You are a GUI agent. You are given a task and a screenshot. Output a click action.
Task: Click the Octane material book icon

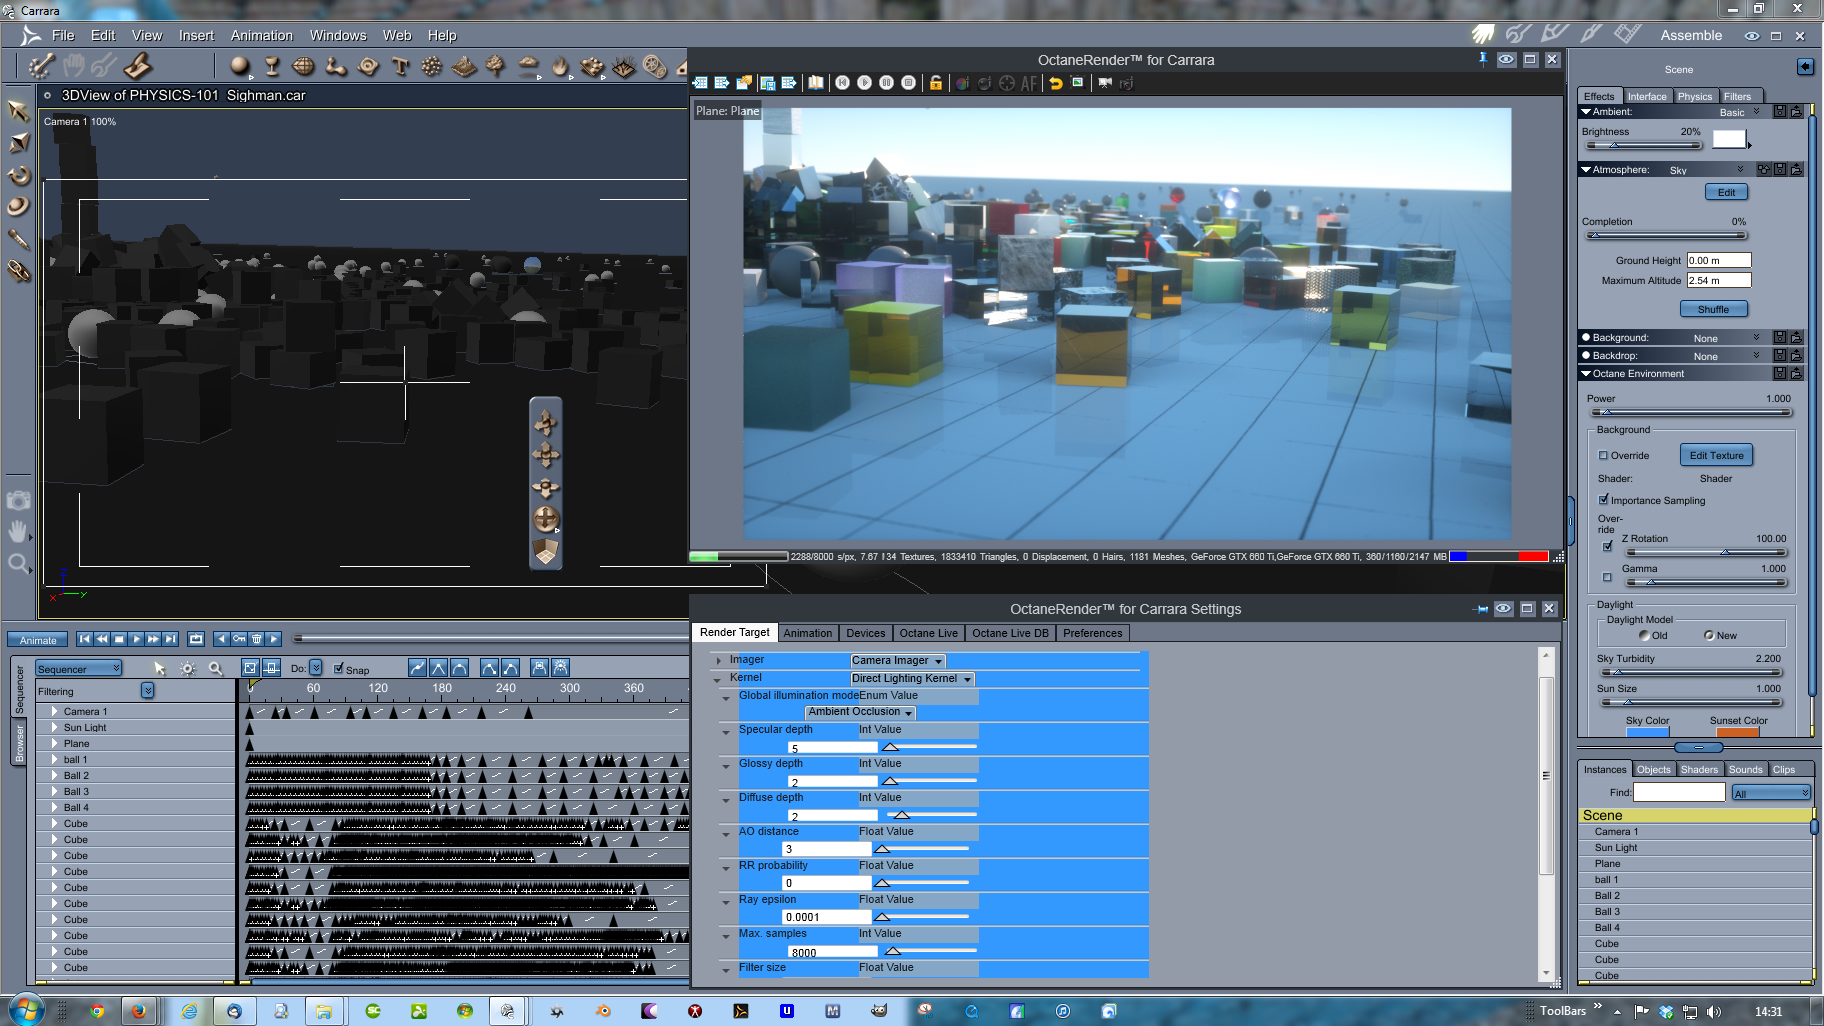pos(816,83)
